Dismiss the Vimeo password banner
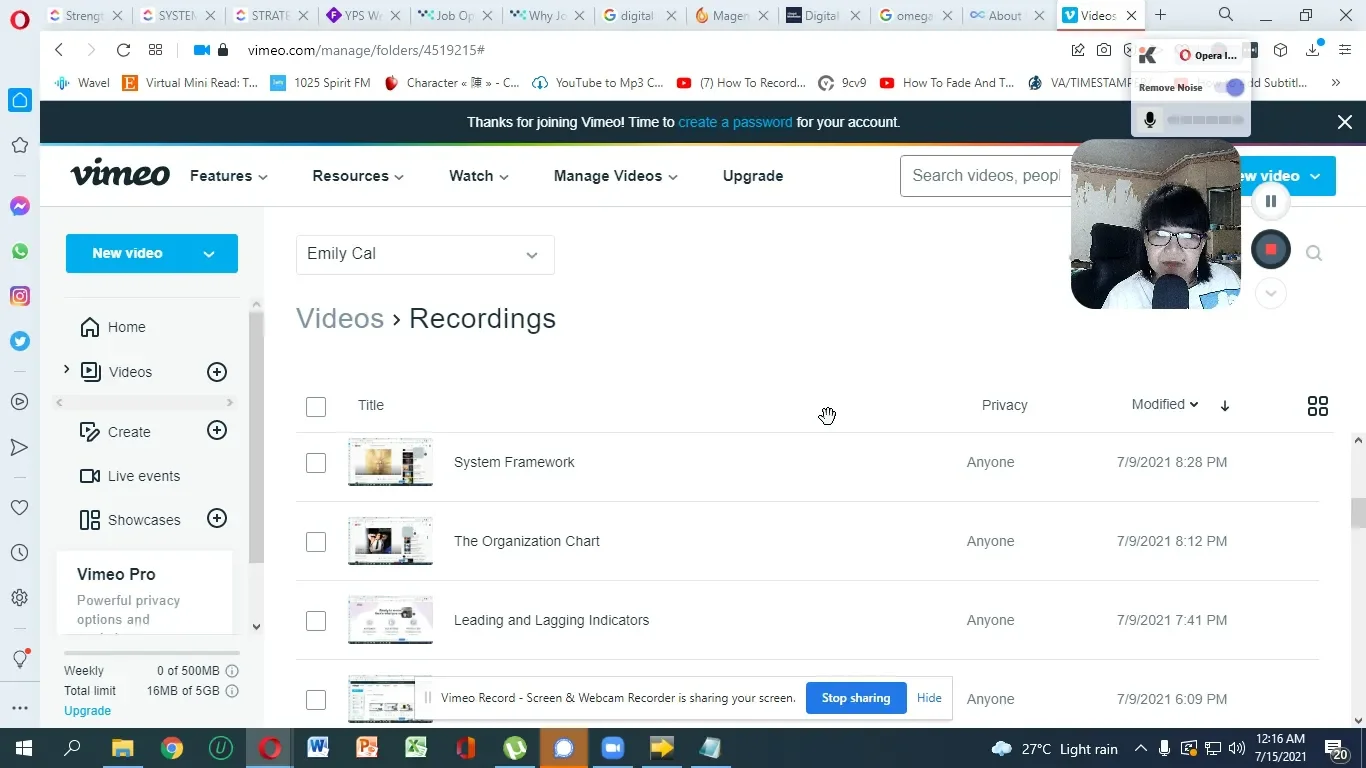 point(1345,122)
